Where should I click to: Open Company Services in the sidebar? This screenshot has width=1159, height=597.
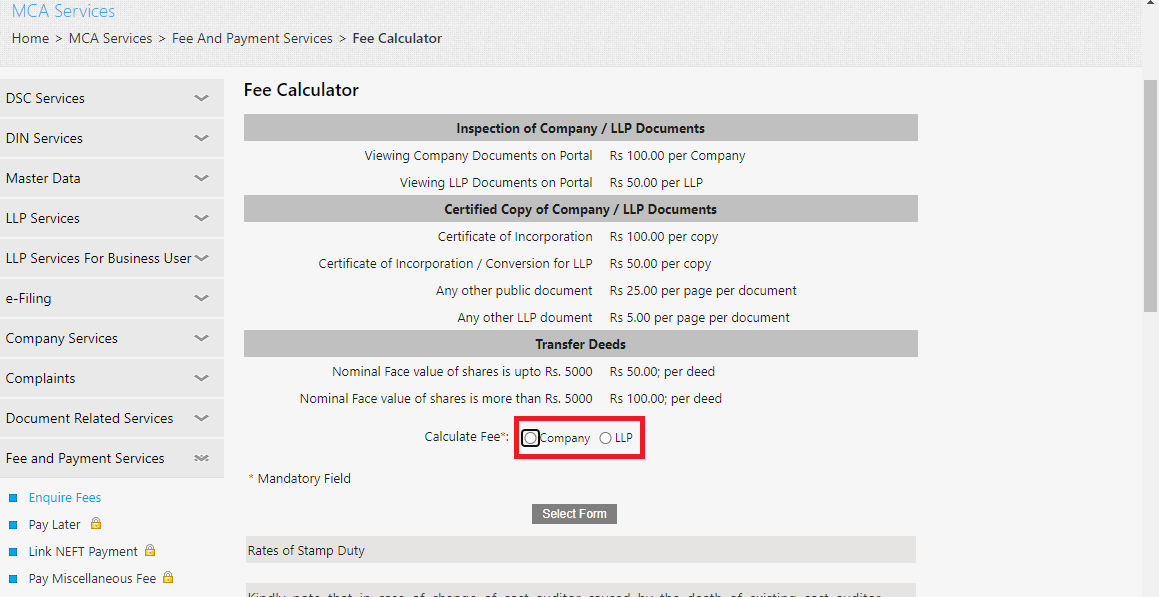(x=62, y=338)
